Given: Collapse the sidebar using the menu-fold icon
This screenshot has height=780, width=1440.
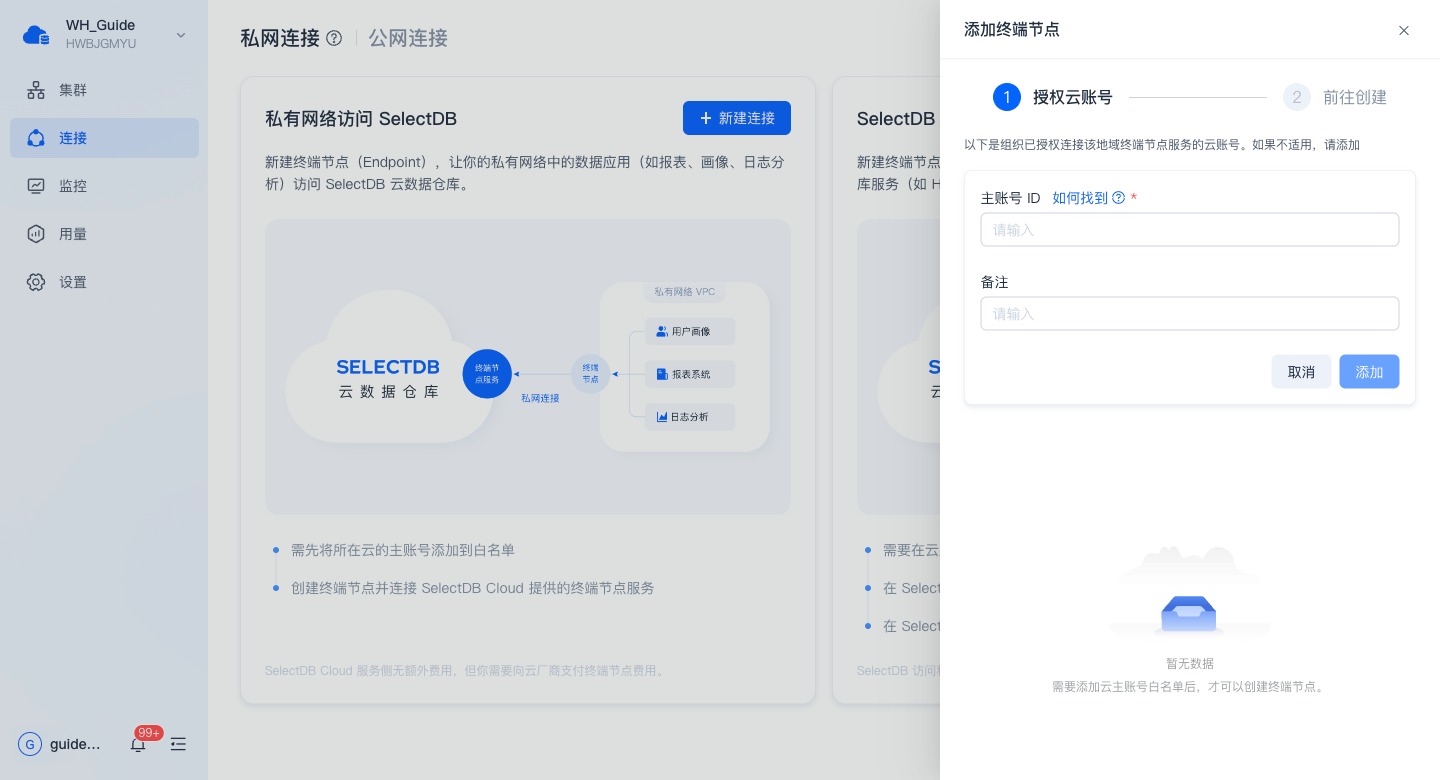Looking at the screenshot, I should point(178,744).
